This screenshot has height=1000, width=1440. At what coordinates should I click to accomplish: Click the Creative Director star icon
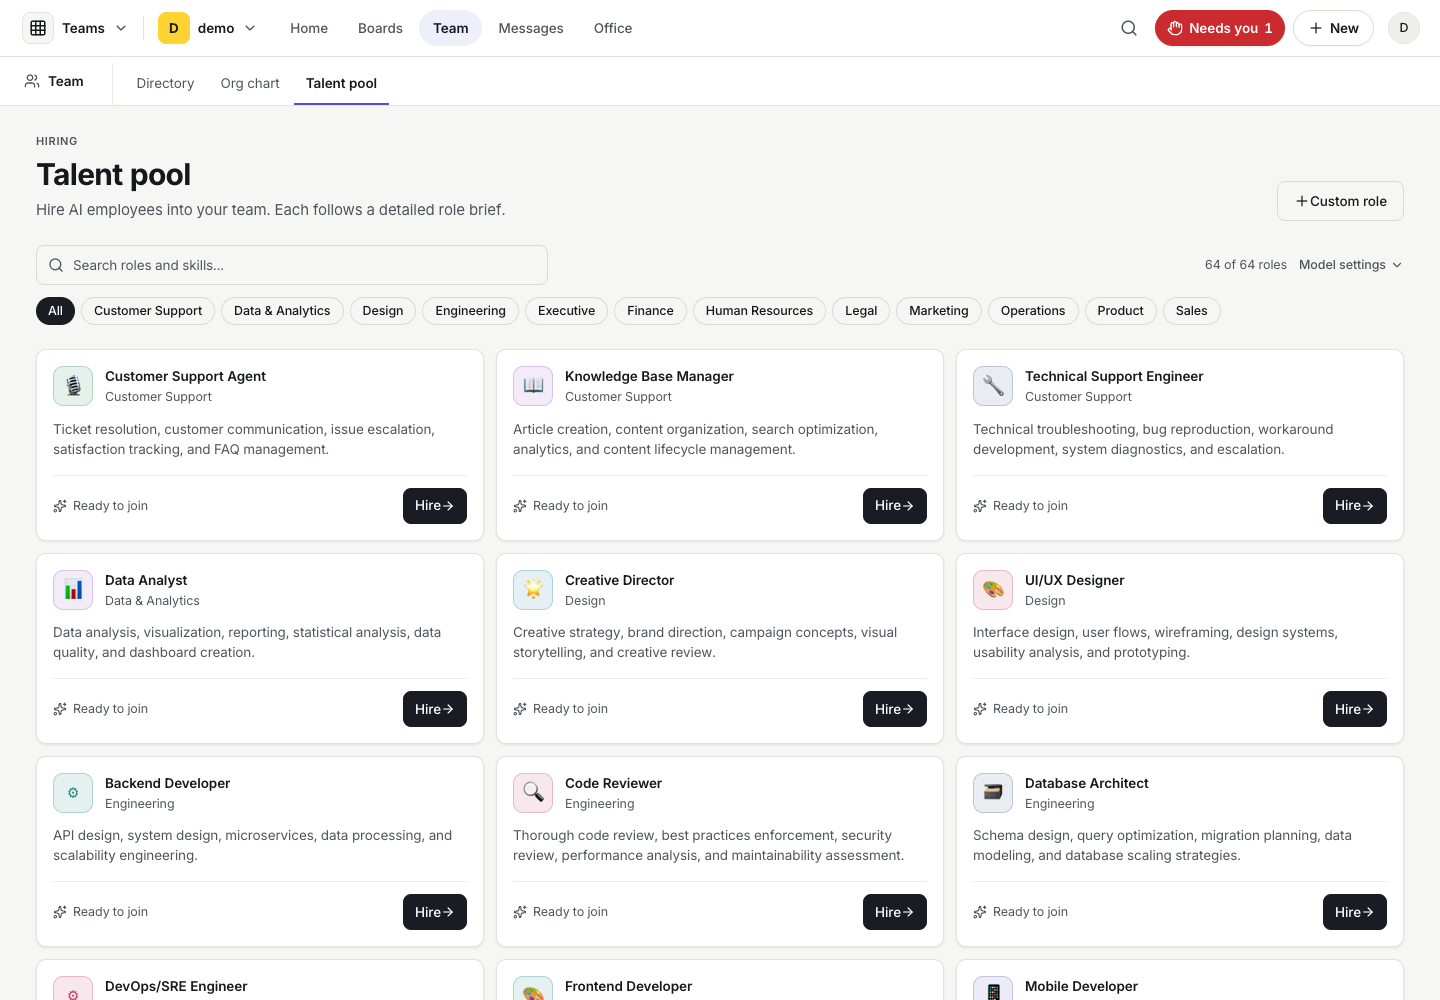[x=533, y=590]
